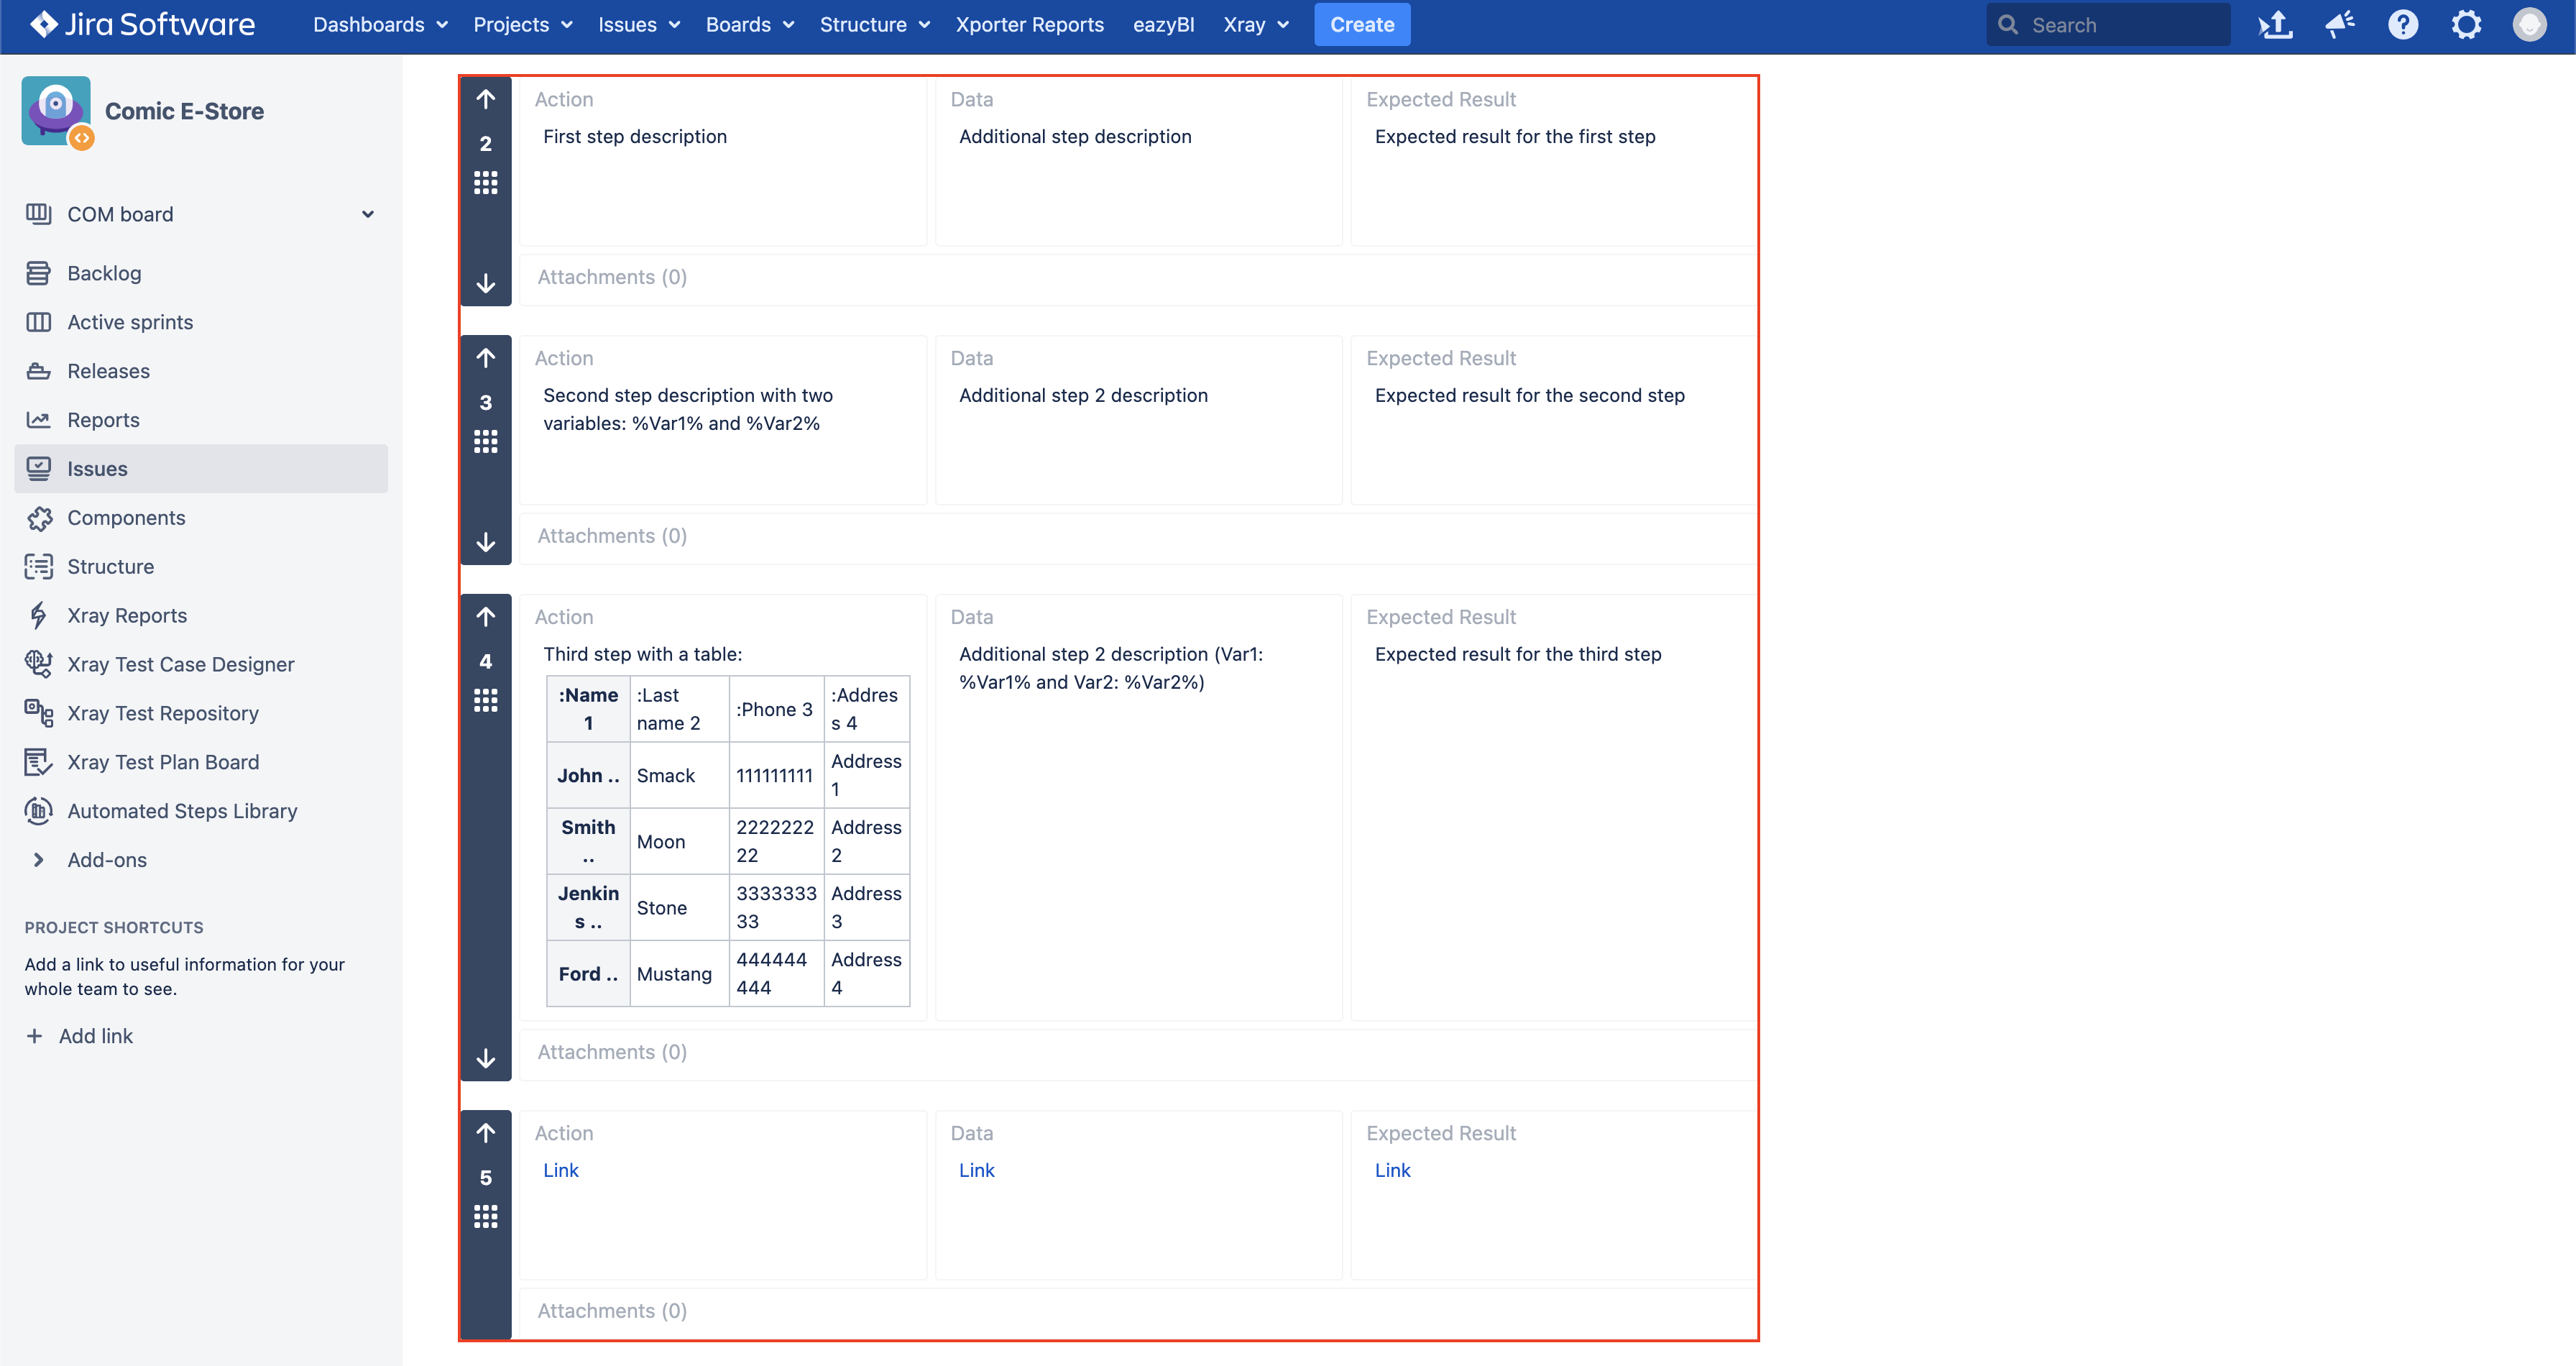Move step 4 down with the arrow
The image size is (2576, 1366).
coord(486,1059)
